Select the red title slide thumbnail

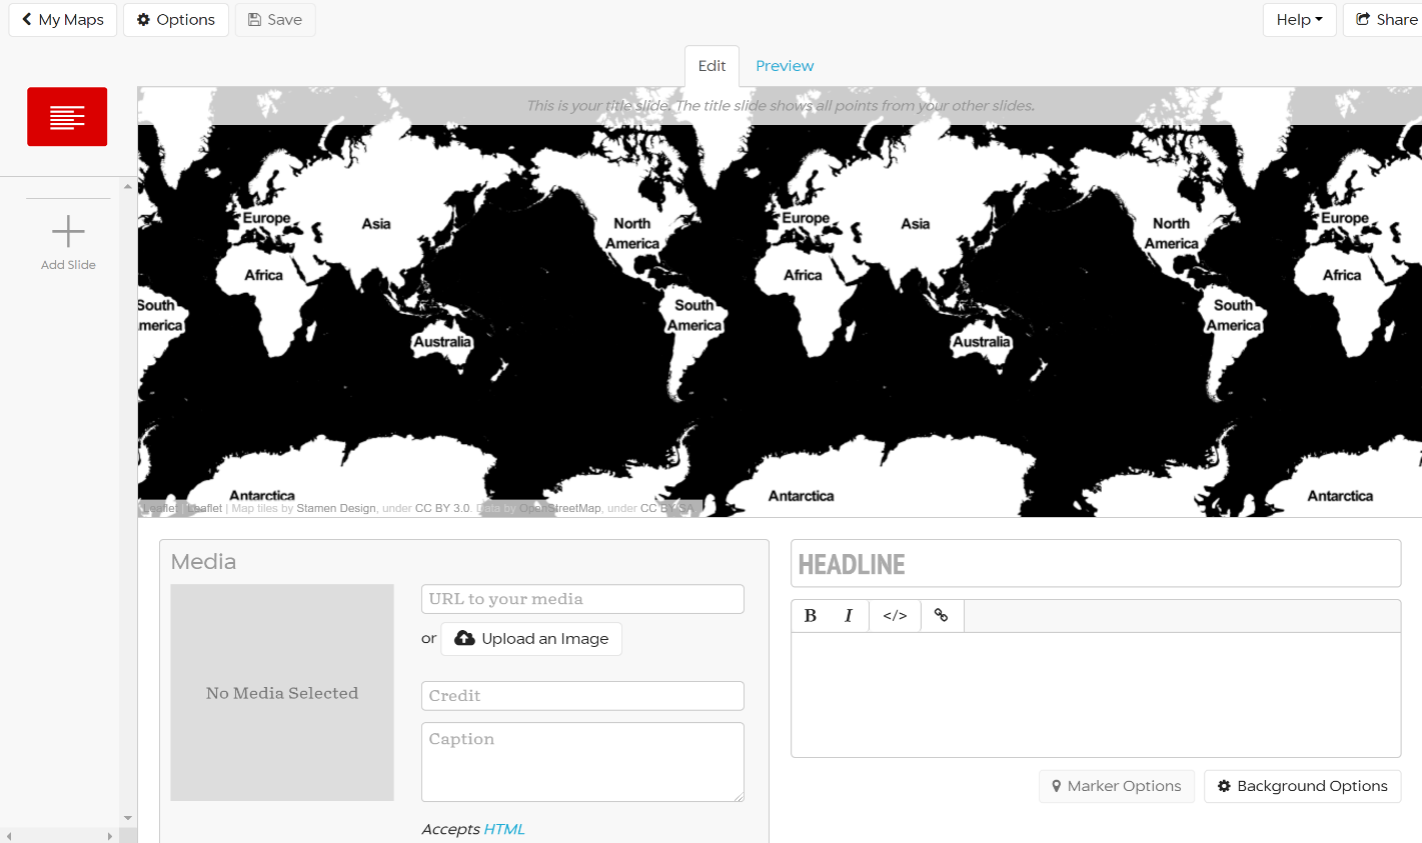pos(67,117)
